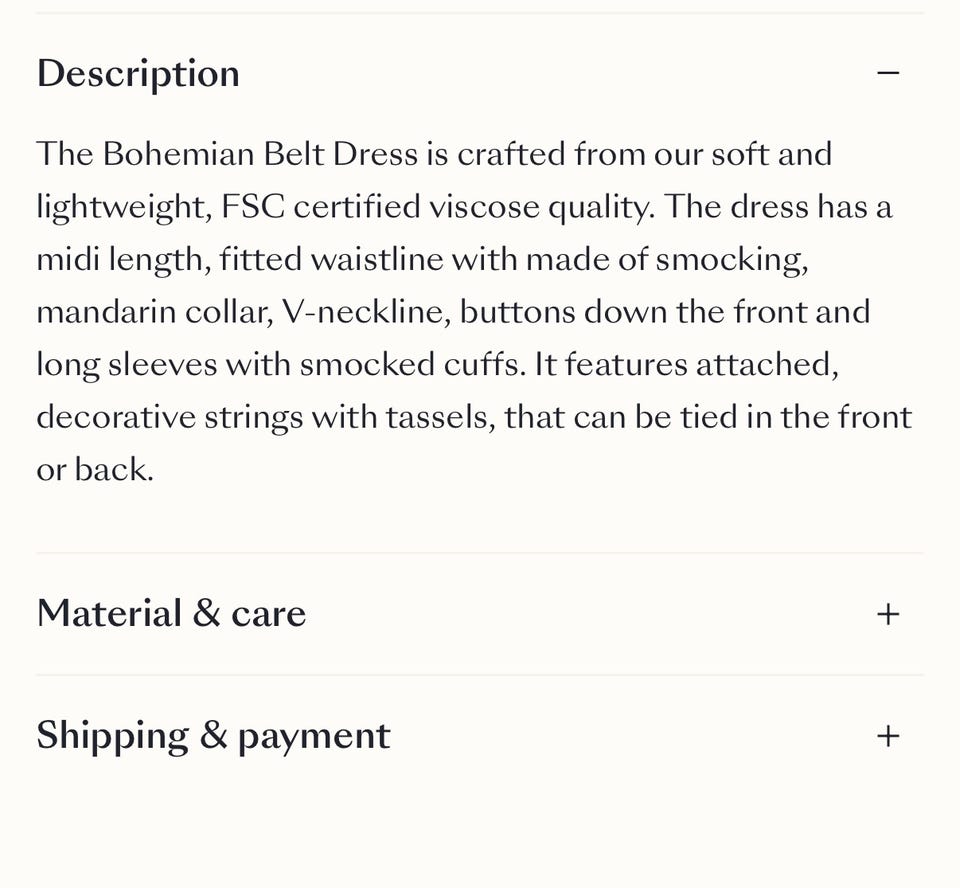Click the word "Material" in the accordion
The image size is (960, 888).
pyautogui.click(x=107, y=614)
